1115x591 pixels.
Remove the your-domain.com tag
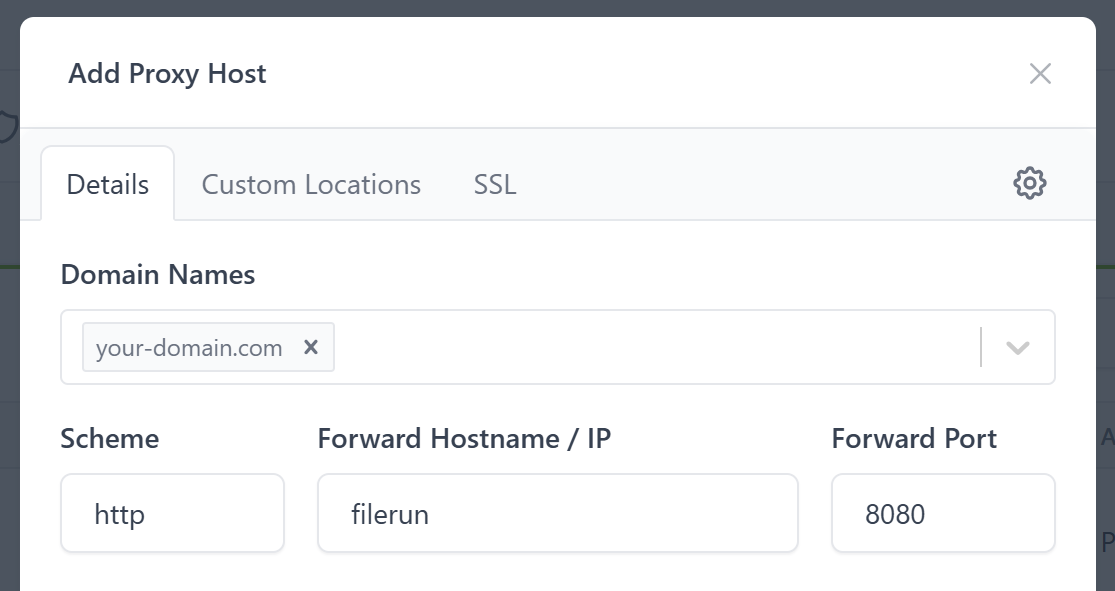coord(311,347)
